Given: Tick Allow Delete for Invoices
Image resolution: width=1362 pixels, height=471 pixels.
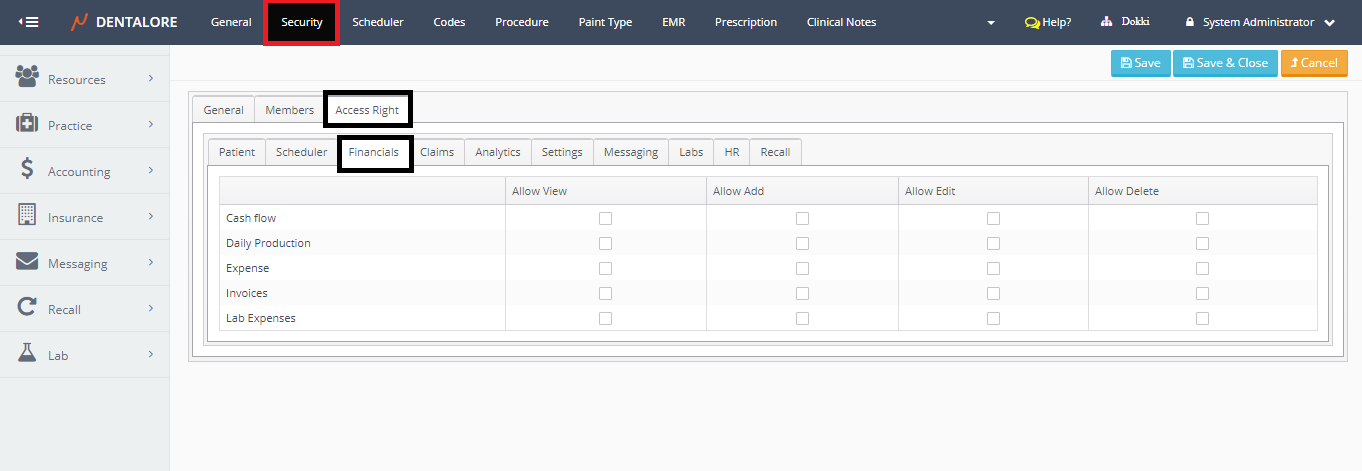Looking at the screenshot, I should tap(1202, 293).
